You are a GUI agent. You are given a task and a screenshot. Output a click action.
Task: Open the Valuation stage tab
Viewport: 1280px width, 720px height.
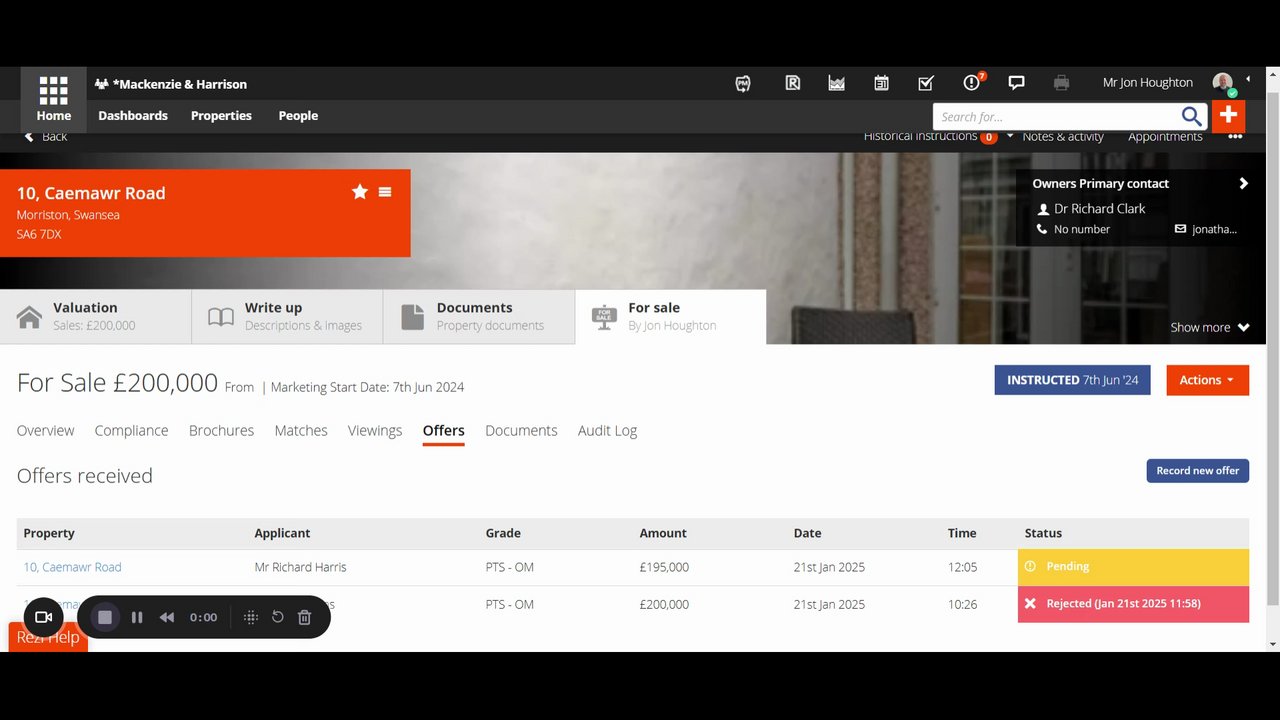pyautogui.click(x=95, y=317)
